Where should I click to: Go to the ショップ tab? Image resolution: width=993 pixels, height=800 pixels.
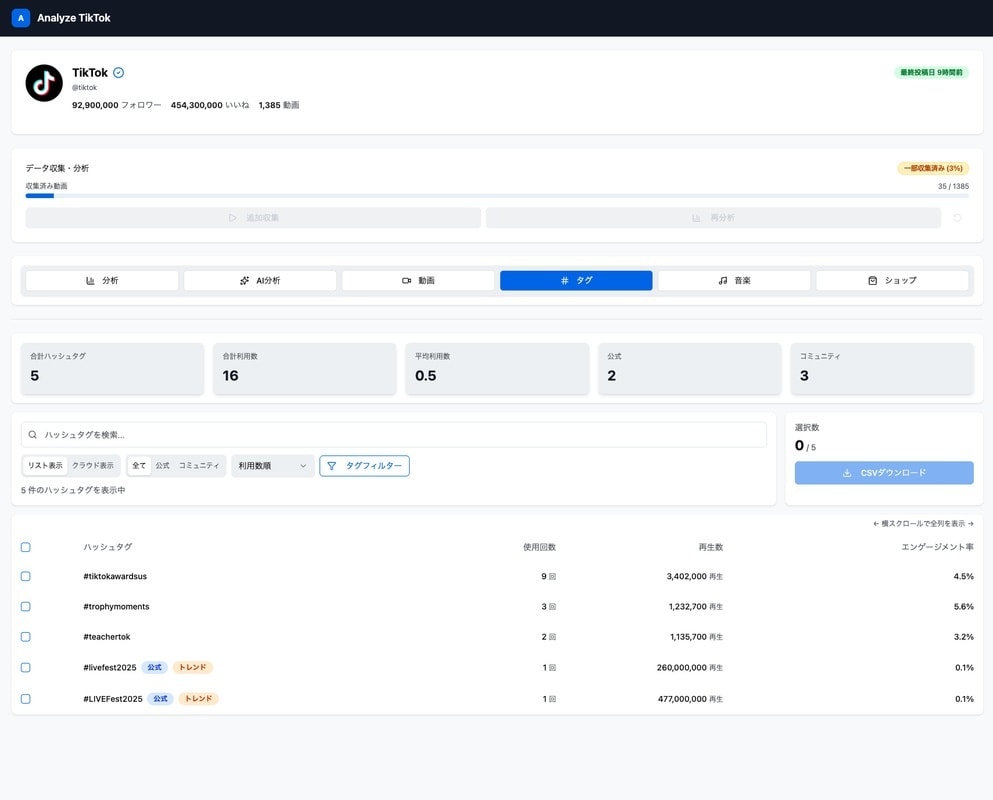point(892,281)
